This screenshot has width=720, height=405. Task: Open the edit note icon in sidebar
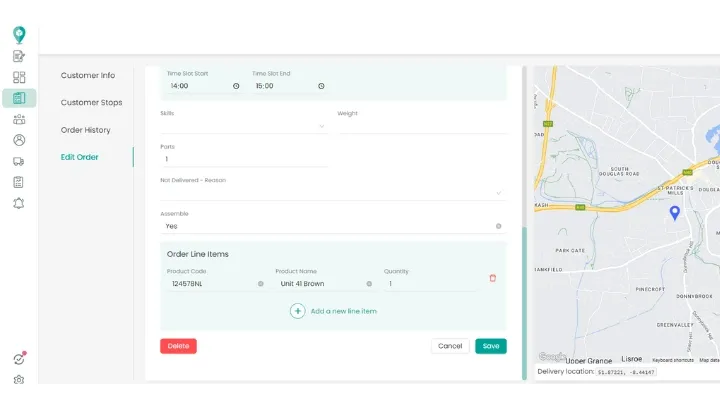(19, 56)
